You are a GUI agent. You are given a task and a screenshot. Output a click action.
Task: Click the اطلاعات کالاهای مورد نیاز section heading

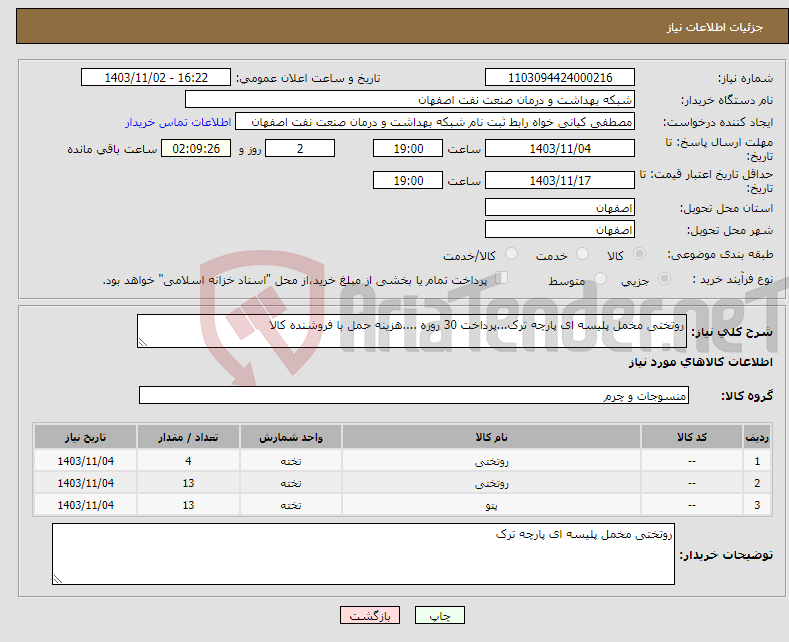pos(700,362)
